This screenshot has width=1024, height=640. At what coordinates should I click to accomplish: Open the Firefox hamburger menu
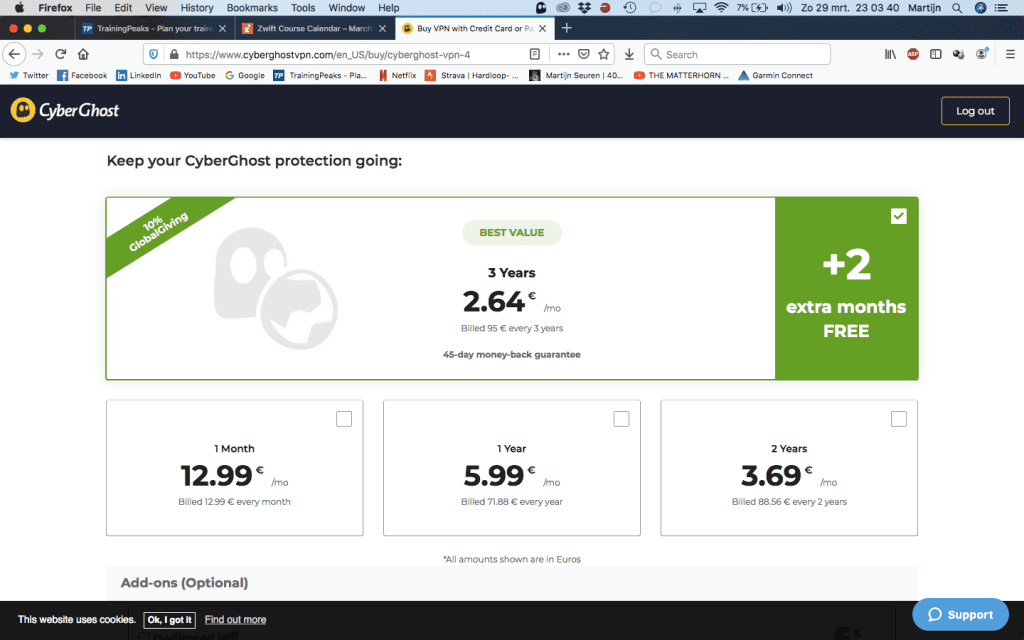coord(1010,54)
